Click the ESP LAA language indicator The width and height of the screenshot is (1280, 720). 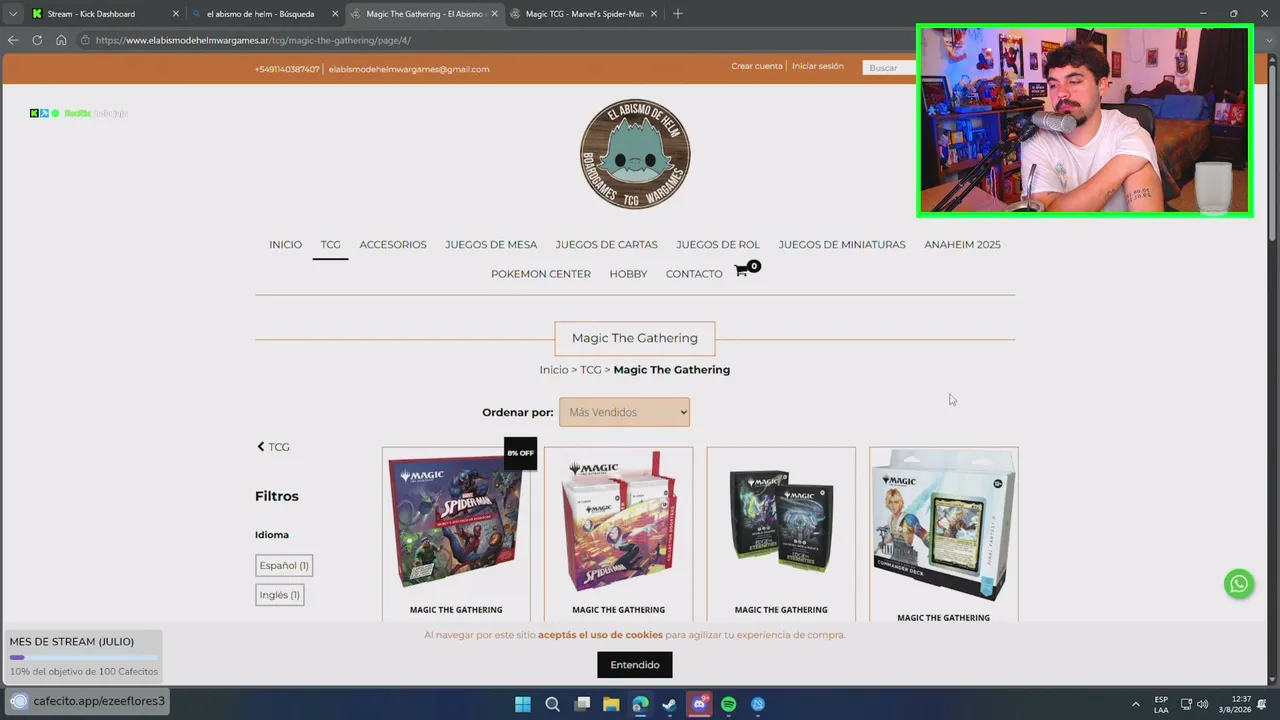pyautogui.click(x=1161, y=704)
